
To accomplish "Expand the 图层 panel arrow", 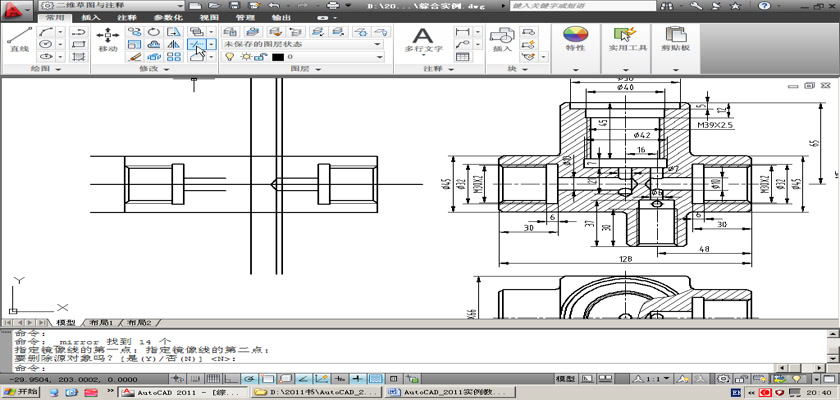I will tap(318, 69).
